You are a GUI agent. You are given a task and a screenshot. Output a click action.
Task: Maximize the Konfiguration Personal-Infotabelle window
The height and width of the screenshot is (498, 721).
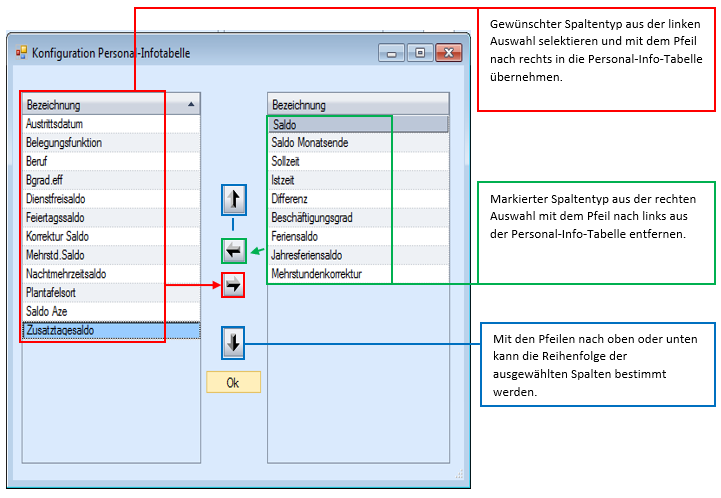tap(420, 53)
